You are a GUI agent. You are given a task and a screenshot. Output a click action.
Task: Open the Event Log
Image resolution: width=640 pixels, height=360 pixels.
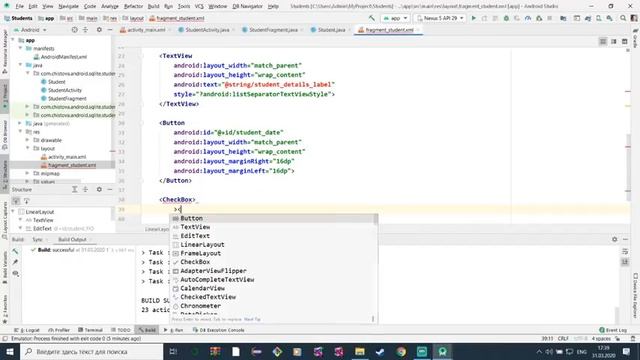[613, 330]
